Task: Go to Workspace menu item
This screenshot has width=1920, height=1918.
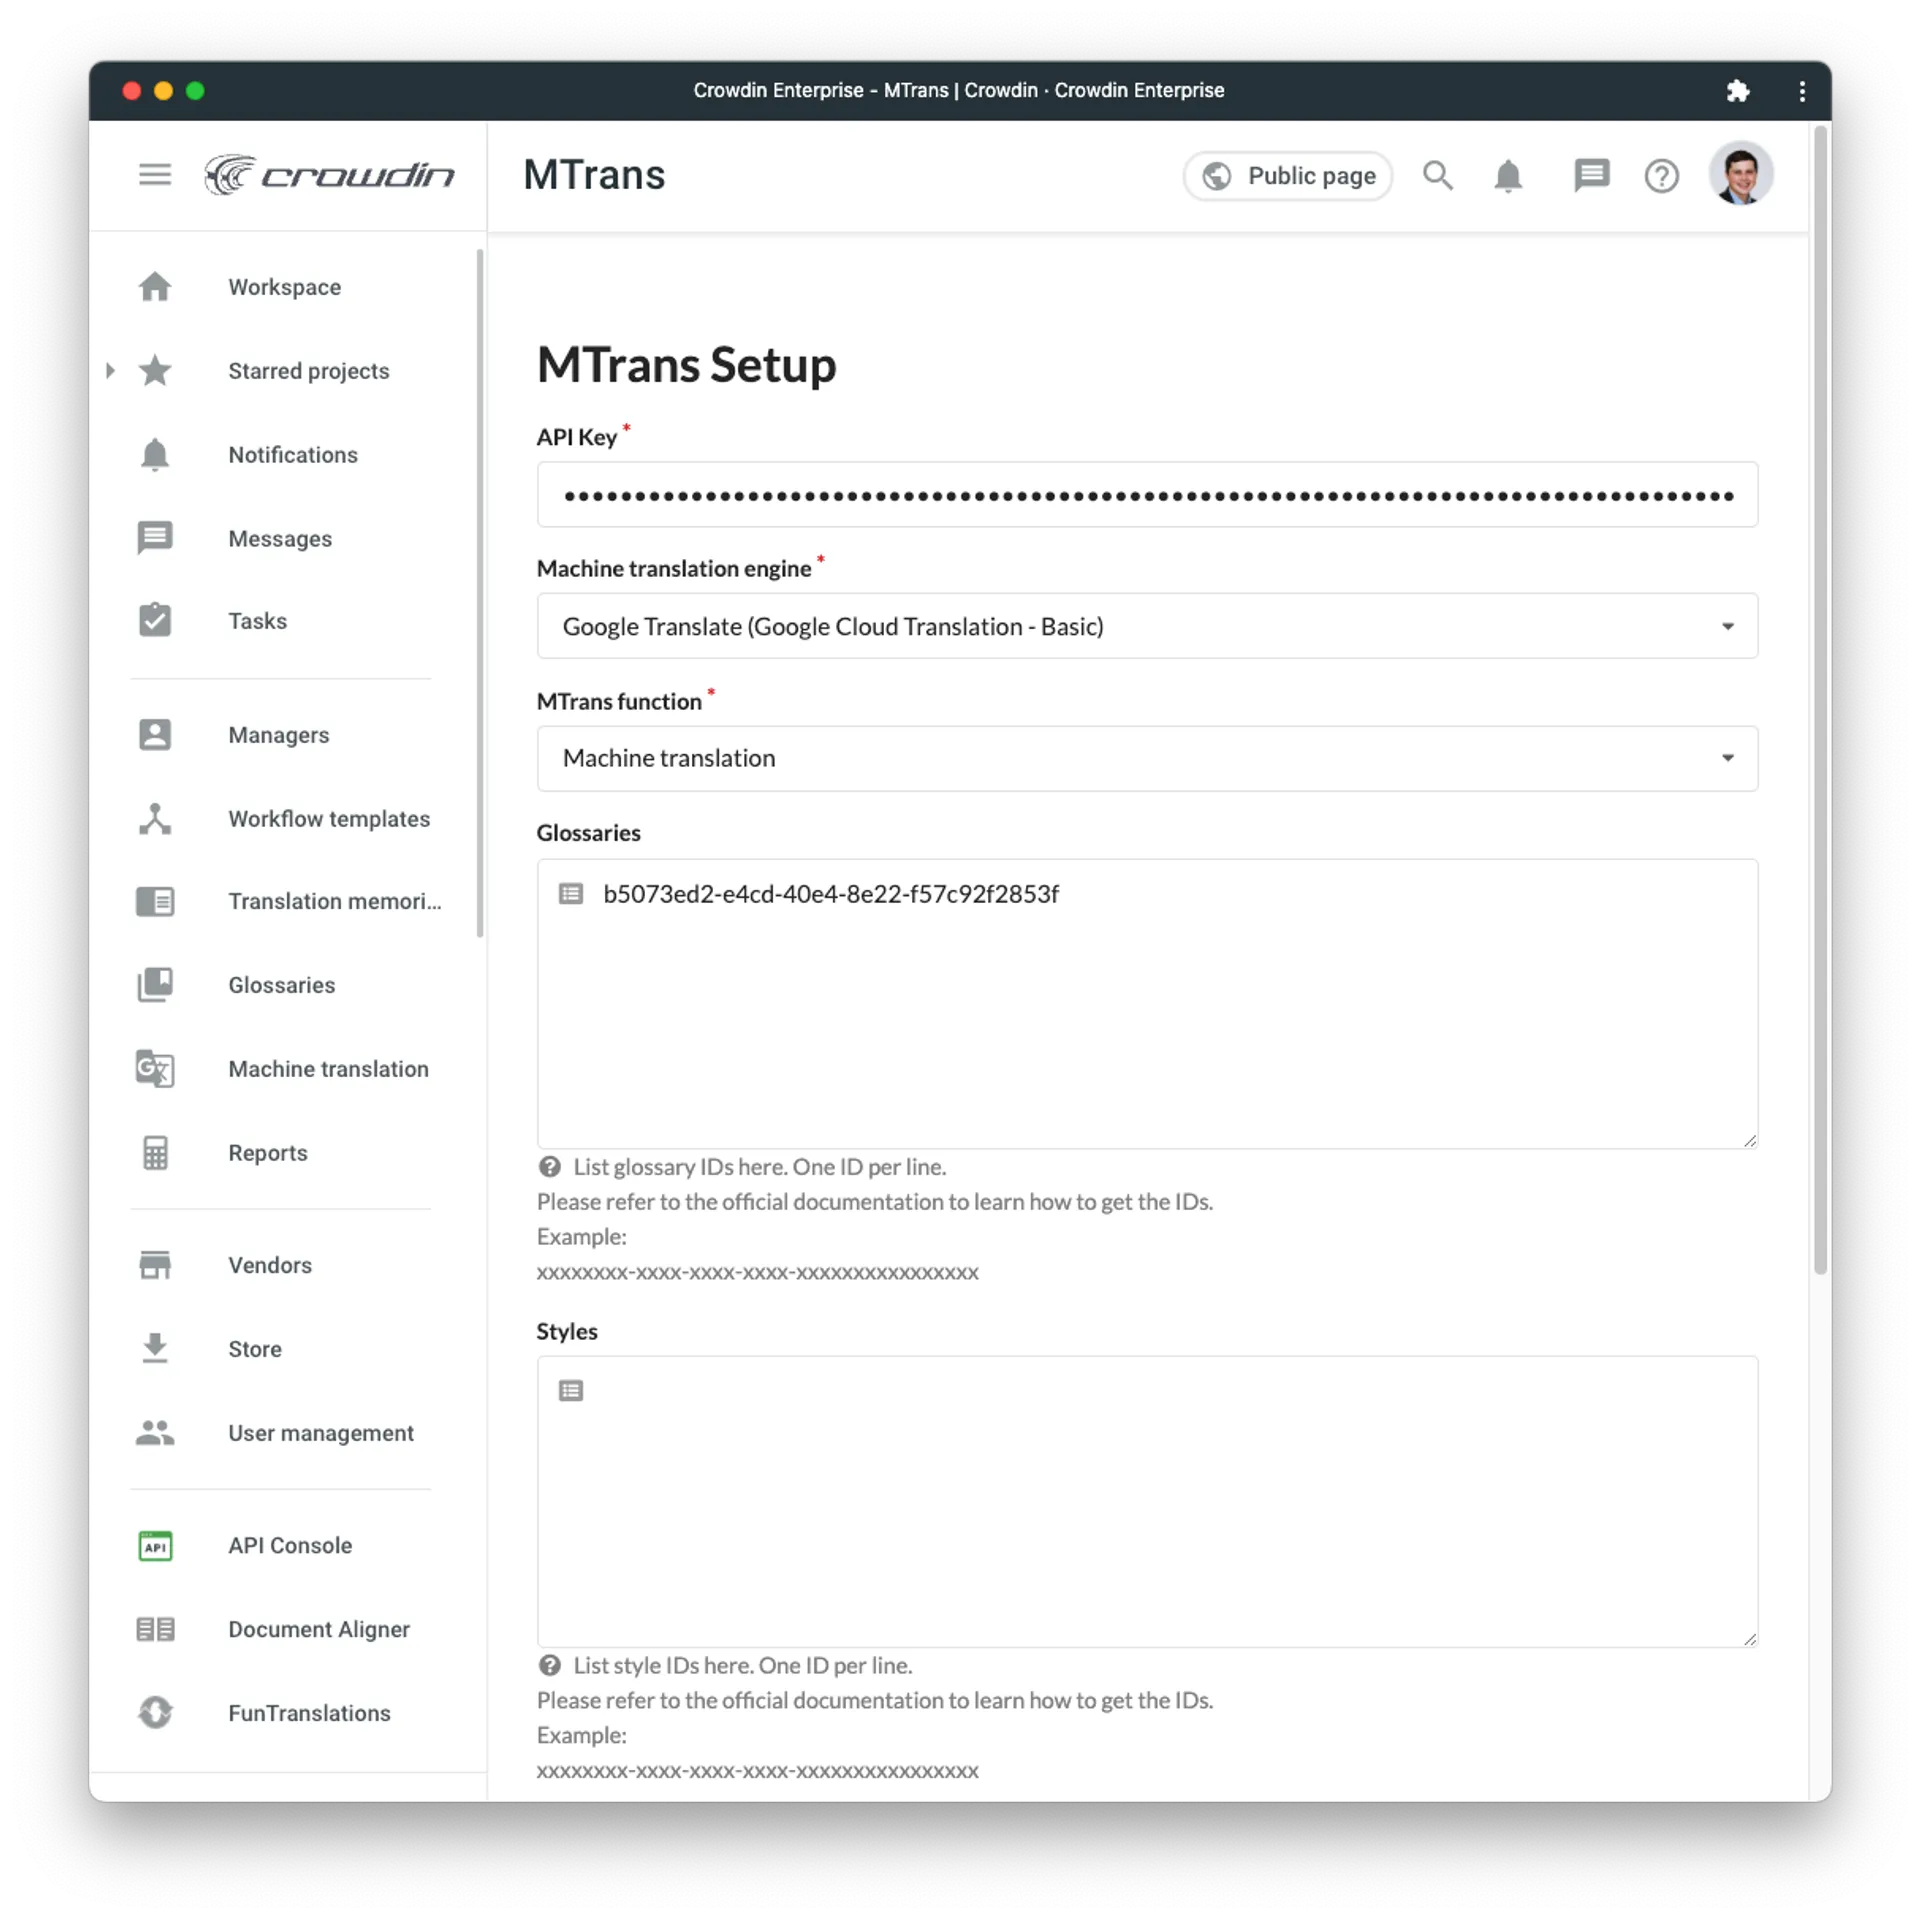Action: point(285,287)
